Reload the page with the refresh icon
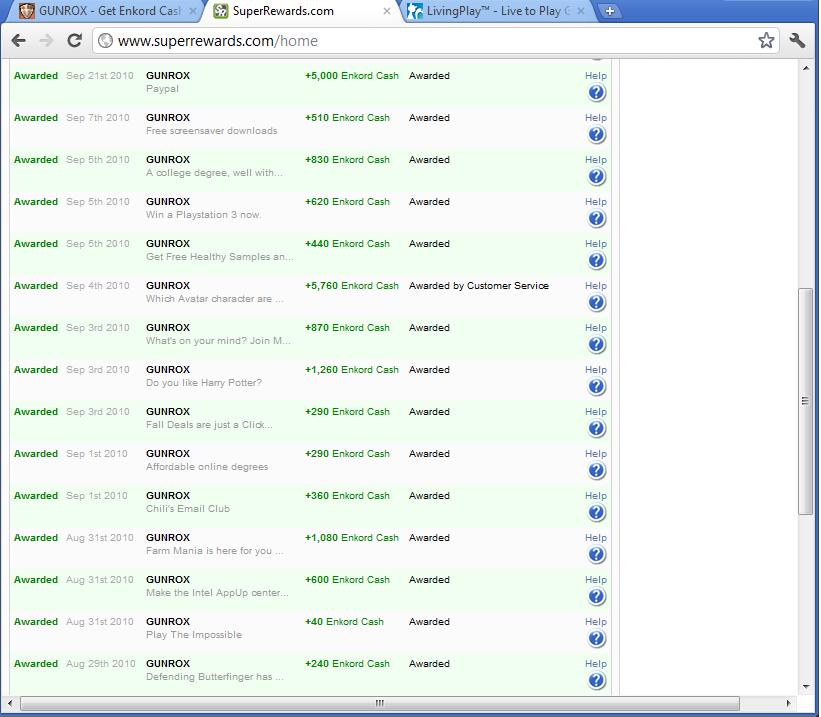 pos(74,41)
